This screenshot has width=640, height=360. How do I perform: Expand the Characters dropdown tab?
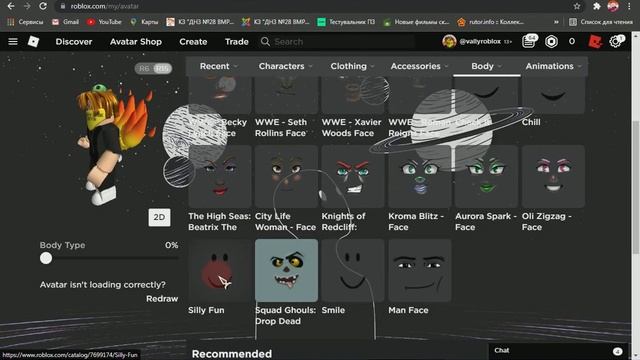pos(285,66)
